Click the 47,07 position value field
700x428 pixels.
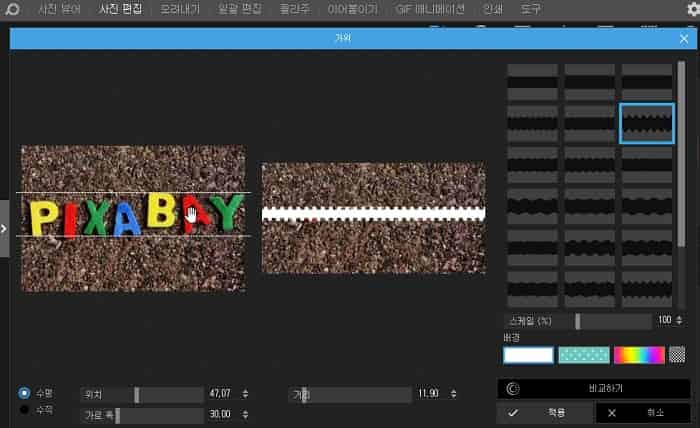[x=221, y=394]
